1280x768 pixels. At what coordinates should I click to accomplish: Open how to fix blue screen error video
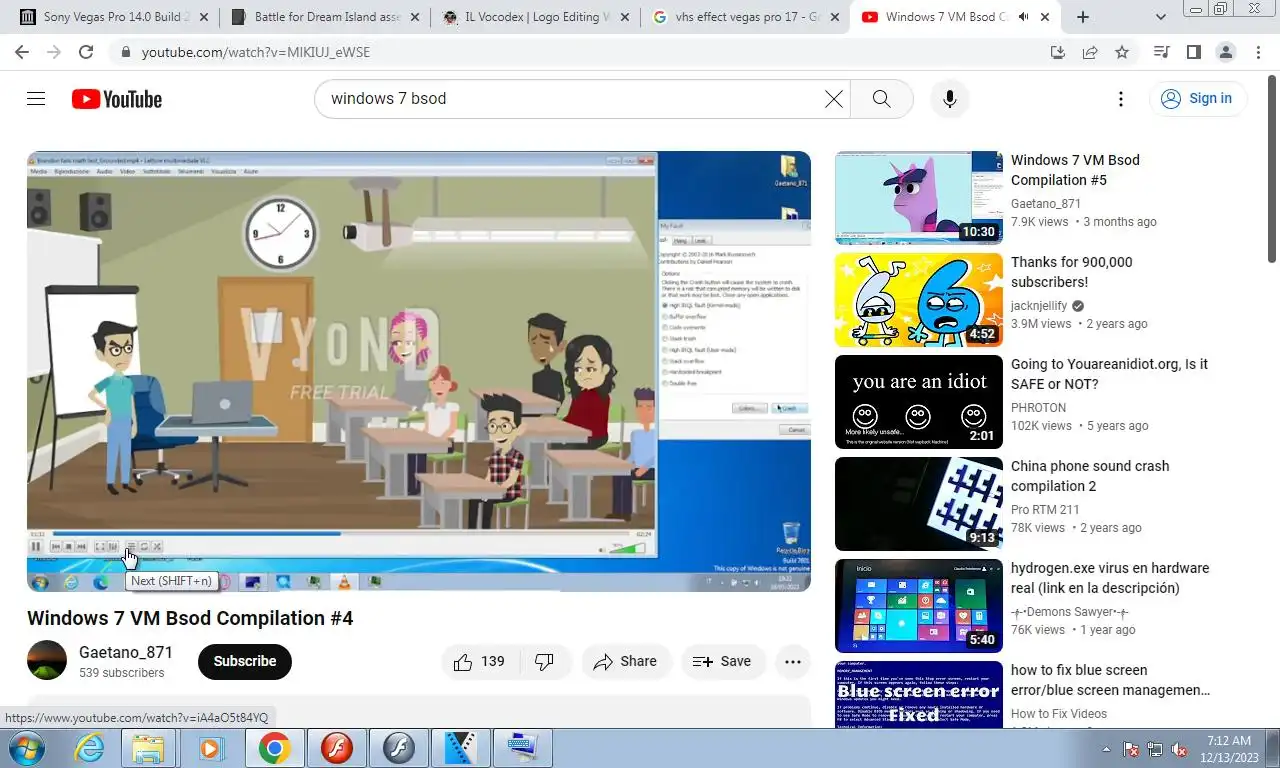1110,680
